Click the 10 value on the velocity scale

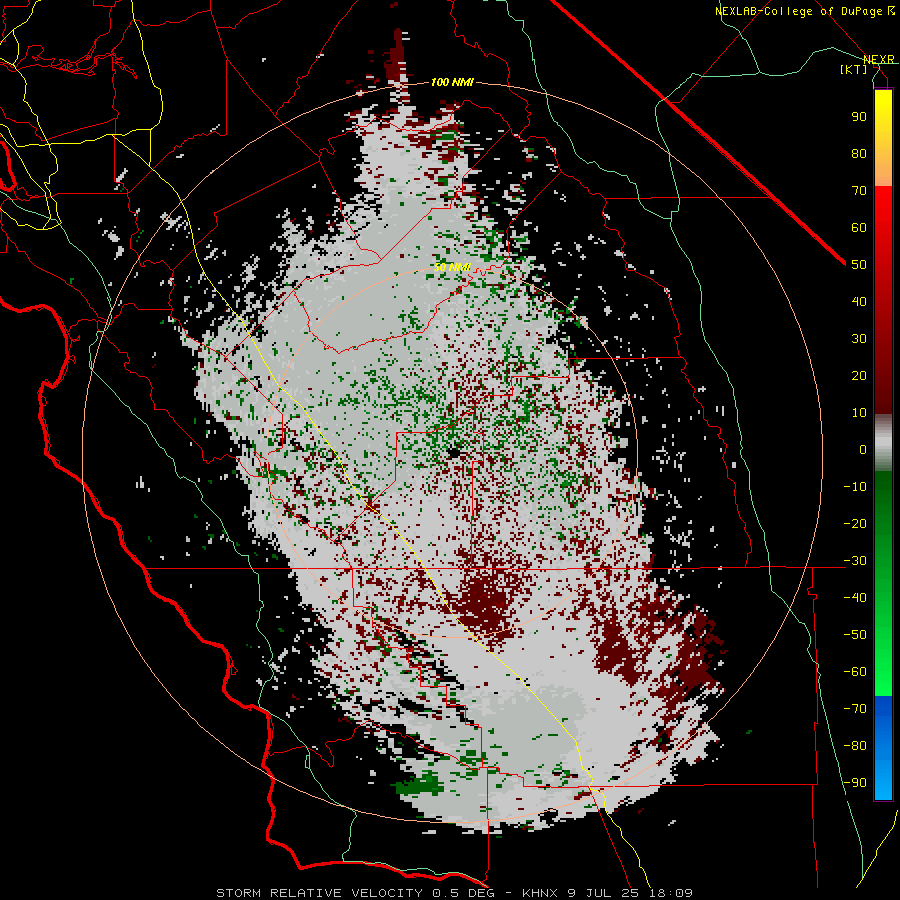point(859,413)
